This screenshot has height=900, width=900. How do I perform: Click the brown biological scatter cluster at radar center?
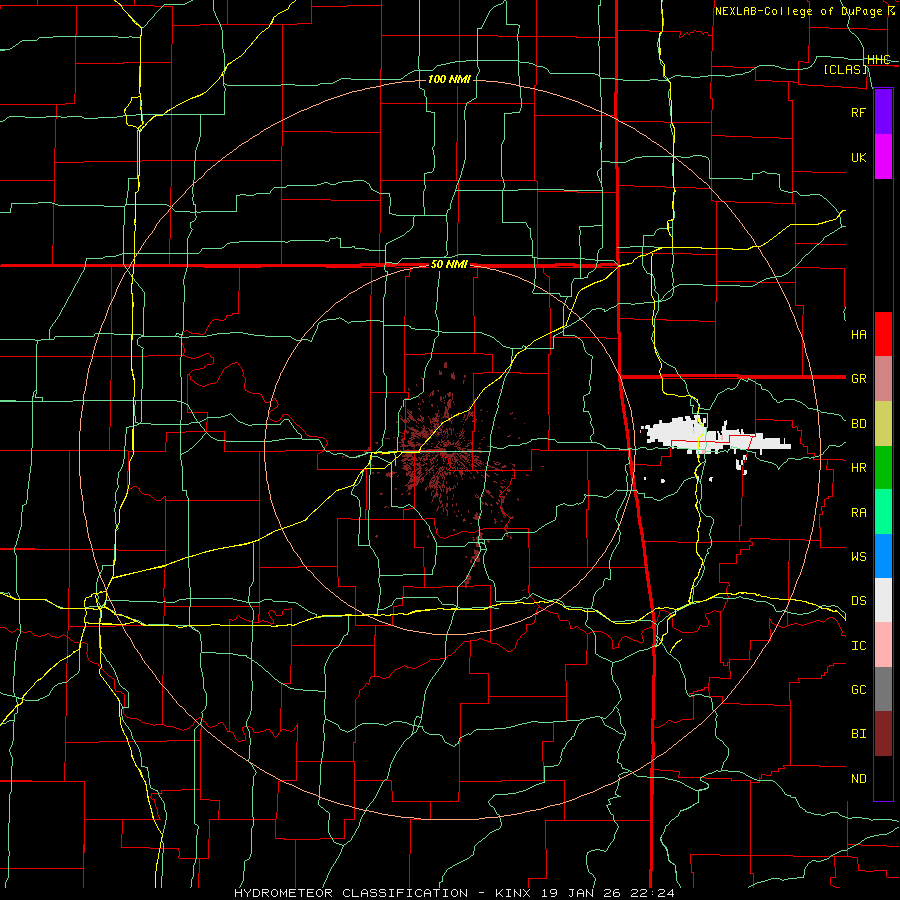click(x=445, y=453)
